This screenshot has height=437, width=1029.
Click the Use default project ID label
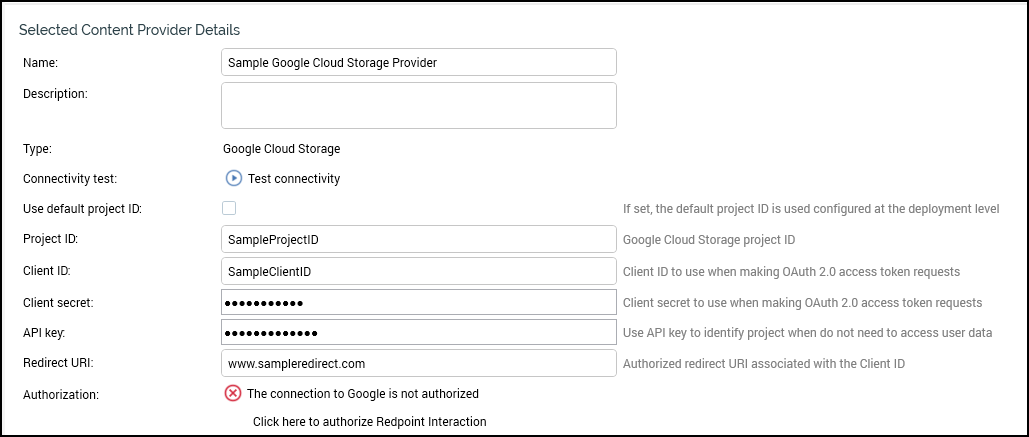[83, 209]
